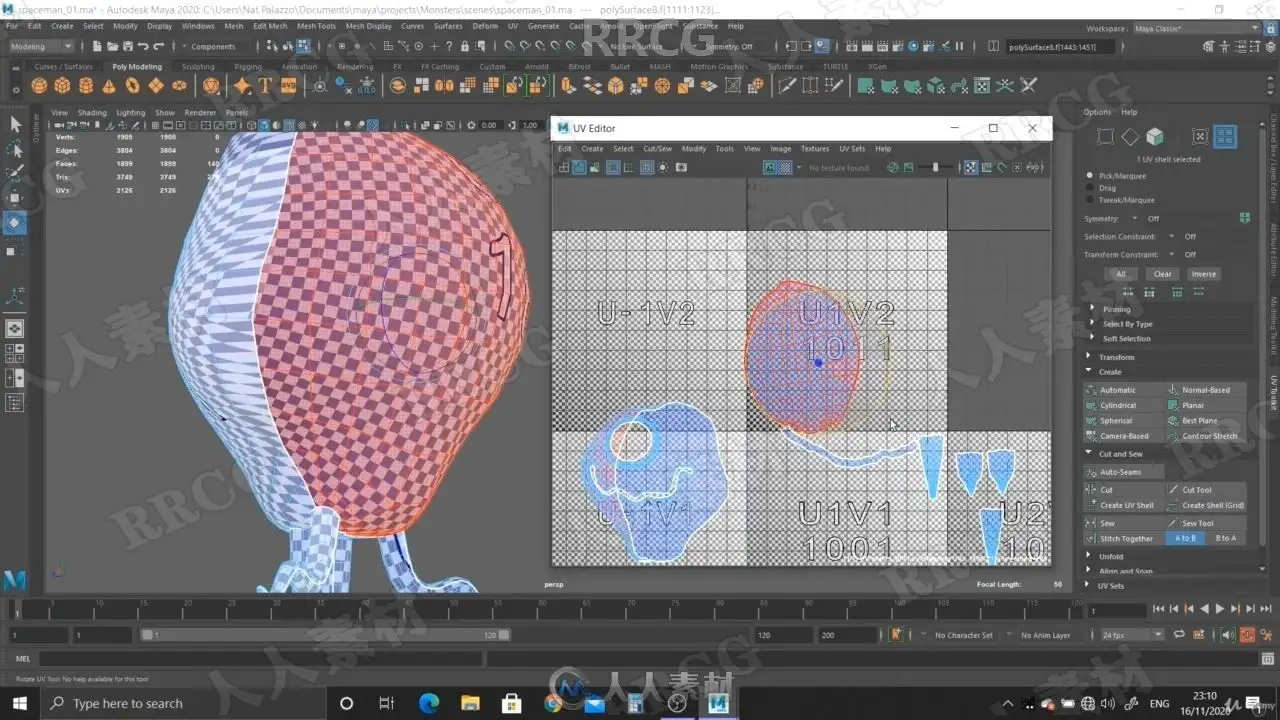Click the Save Scene icon in status line
The image size is (1280, 720).
click(x=130, y=46)
